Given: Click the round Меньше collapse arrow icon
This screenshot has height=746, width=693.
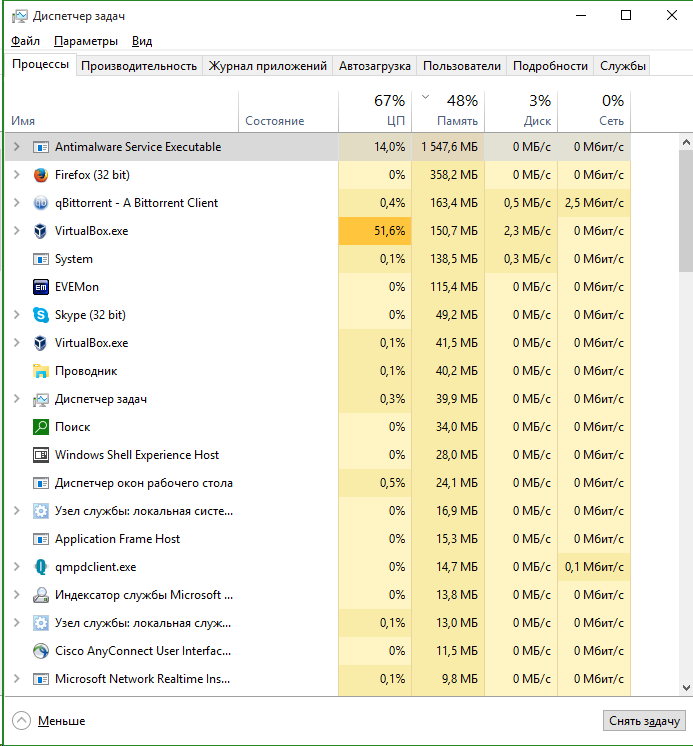Looking at the screenshot, I should click(x=21, y=721).
